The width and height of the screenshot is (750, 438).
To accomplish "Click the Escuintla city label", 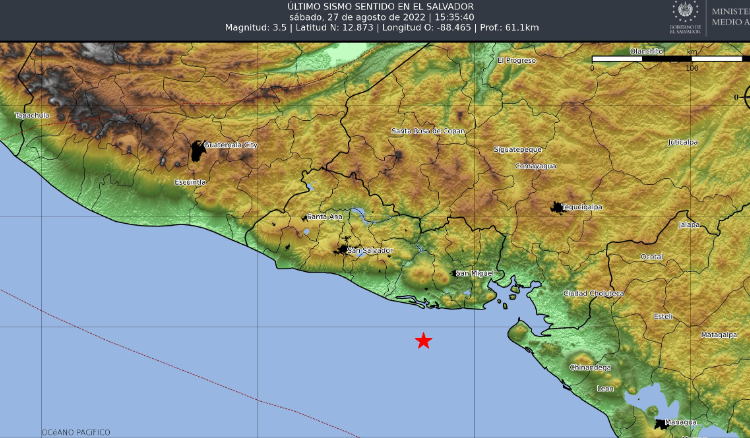I will 189,182.
